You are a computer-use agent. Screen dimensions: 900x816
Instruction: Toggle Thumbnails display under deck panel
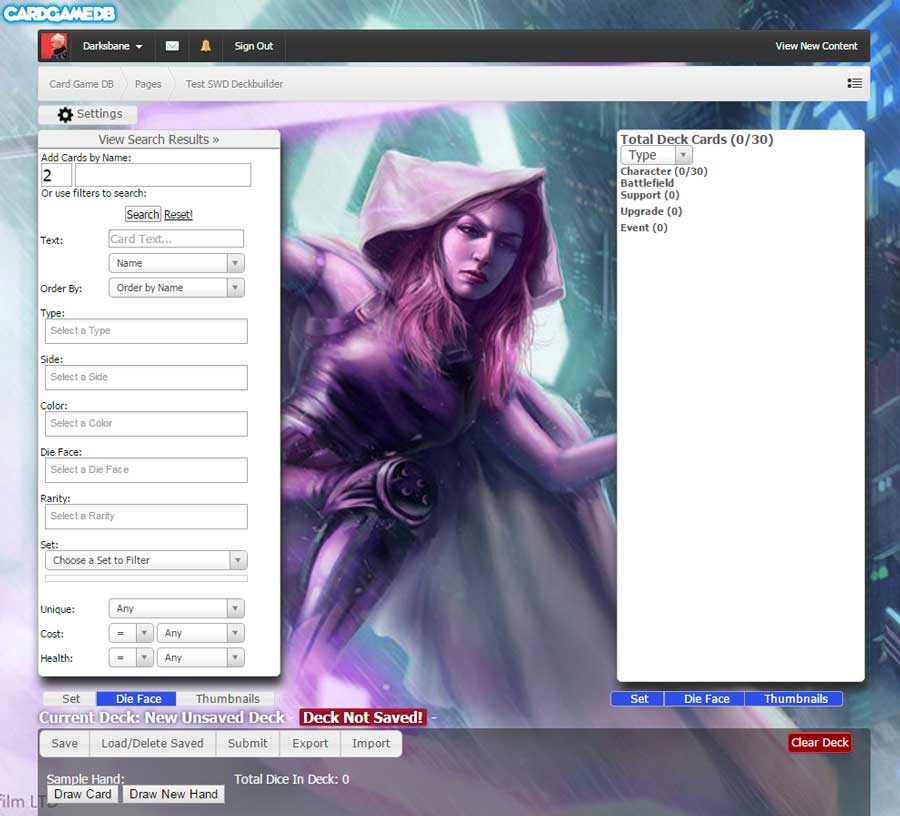pos(795,699)
